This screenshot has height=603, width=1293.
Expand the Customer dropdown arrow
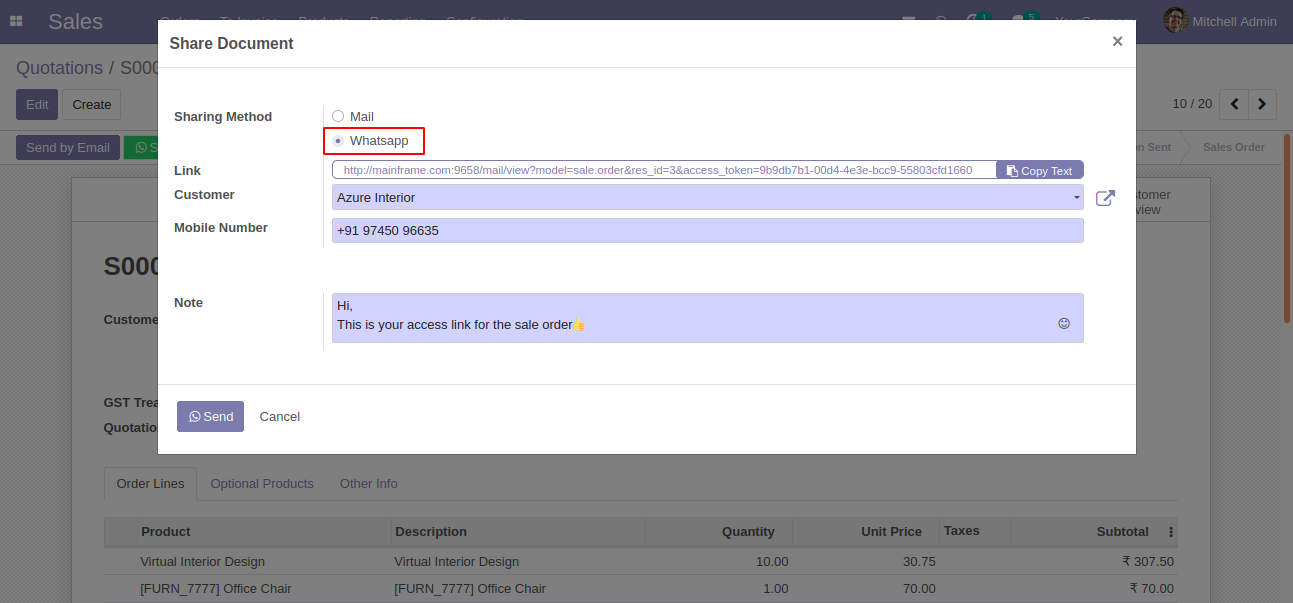coord(1077,198)
